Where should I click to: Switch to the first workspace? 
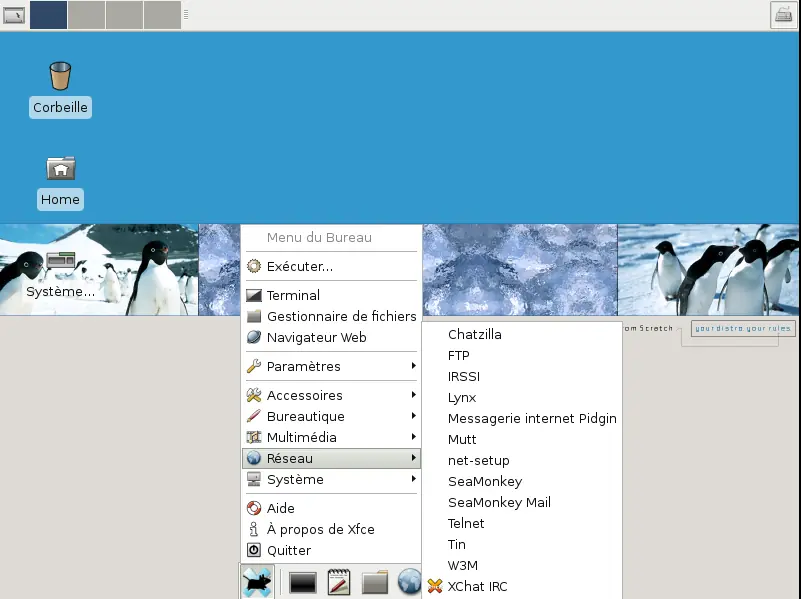point(49,15)
